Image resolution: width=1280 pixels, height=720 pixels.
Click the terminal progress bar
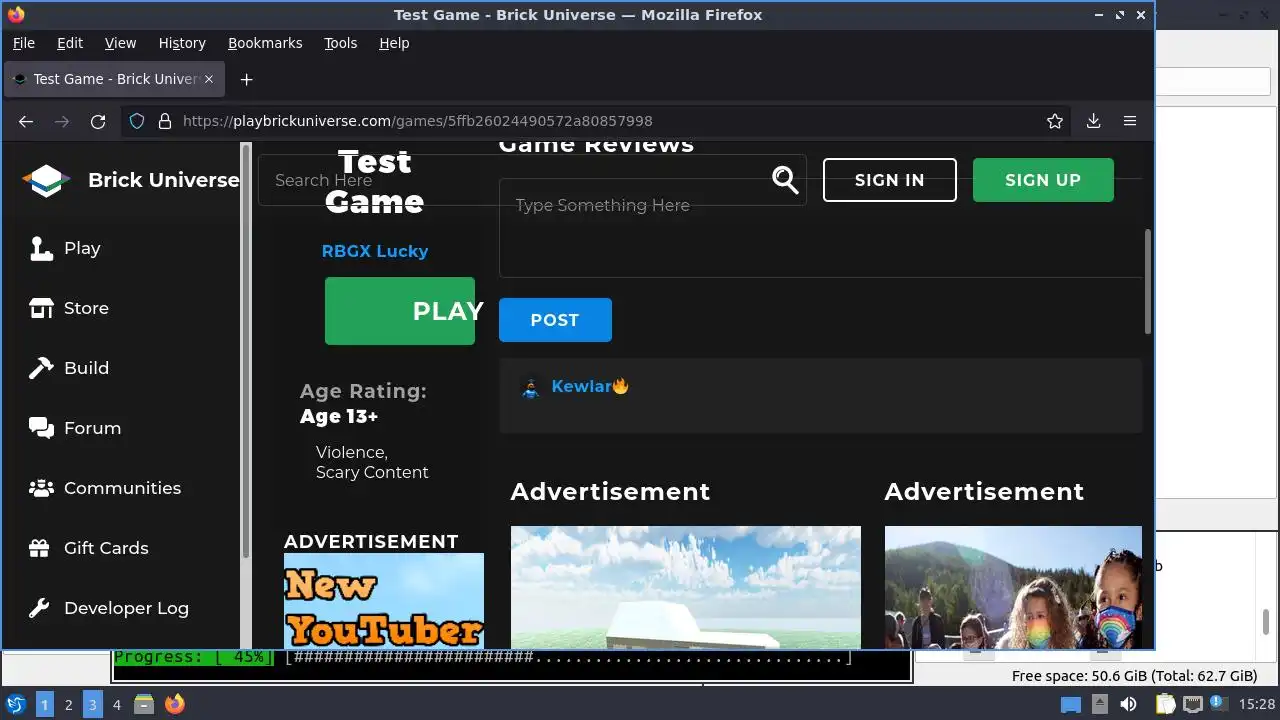click(x=483, y=658)
